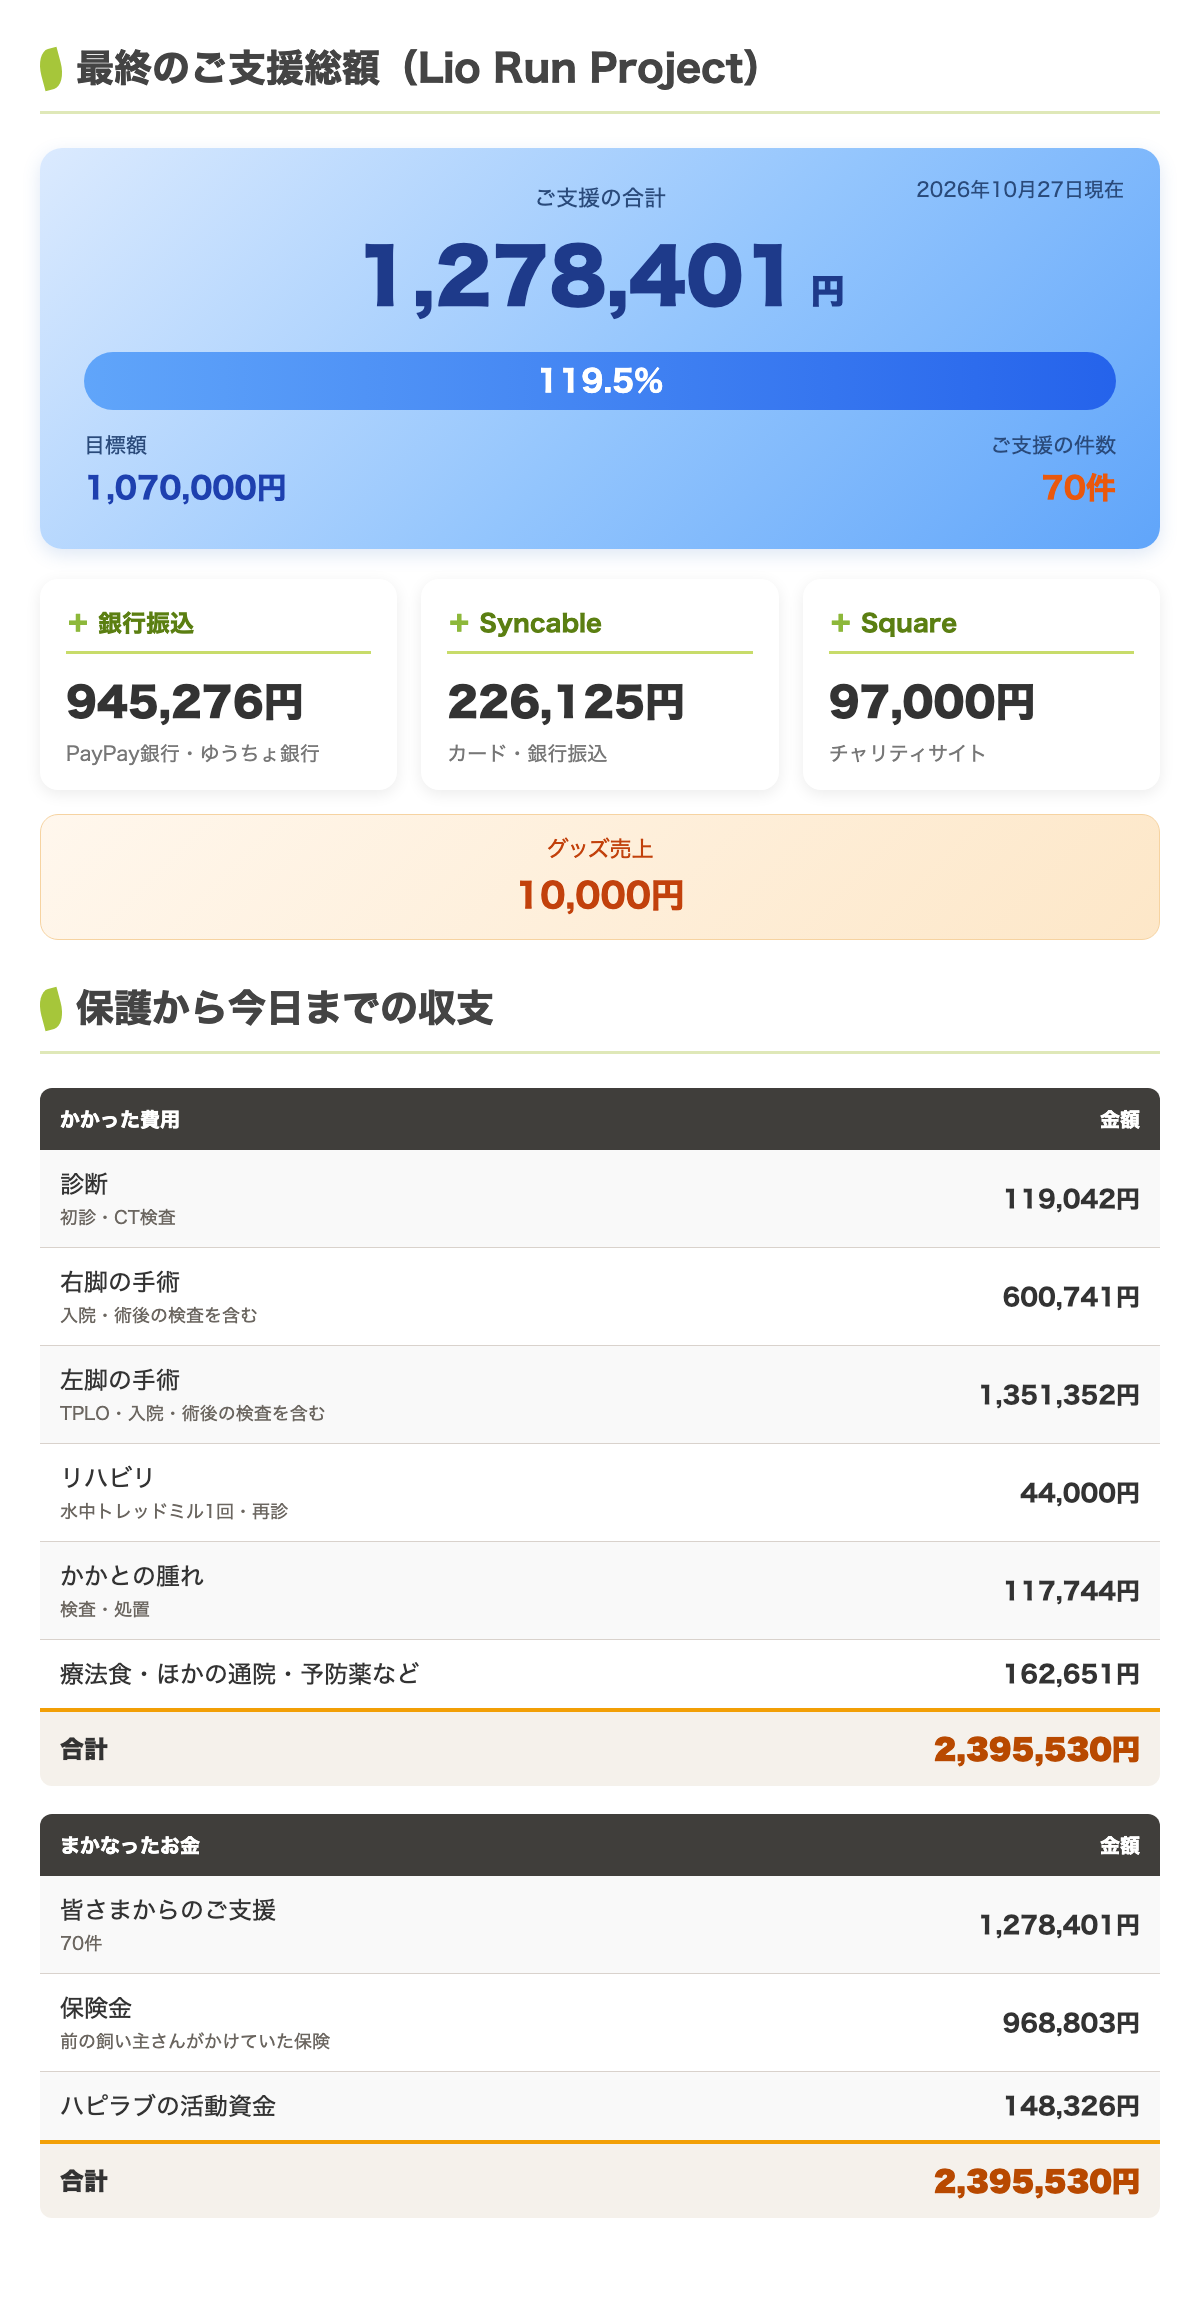Click the amount 1,351,352円
The image size is (1200, 2300).
(1059, 1395)
